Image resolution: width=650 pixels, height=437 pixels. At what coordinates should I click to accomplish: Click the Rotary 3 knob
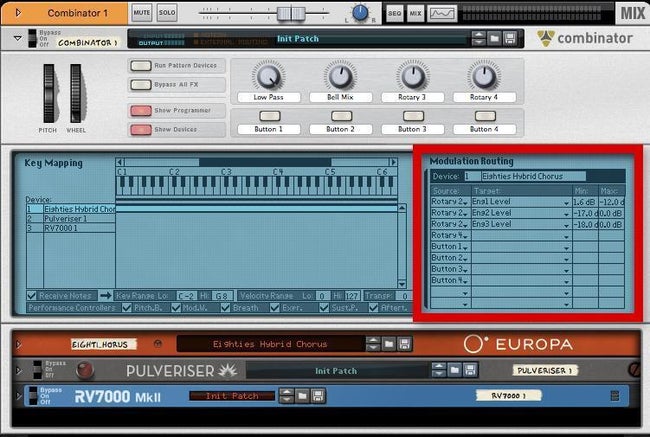click(412, 77)
